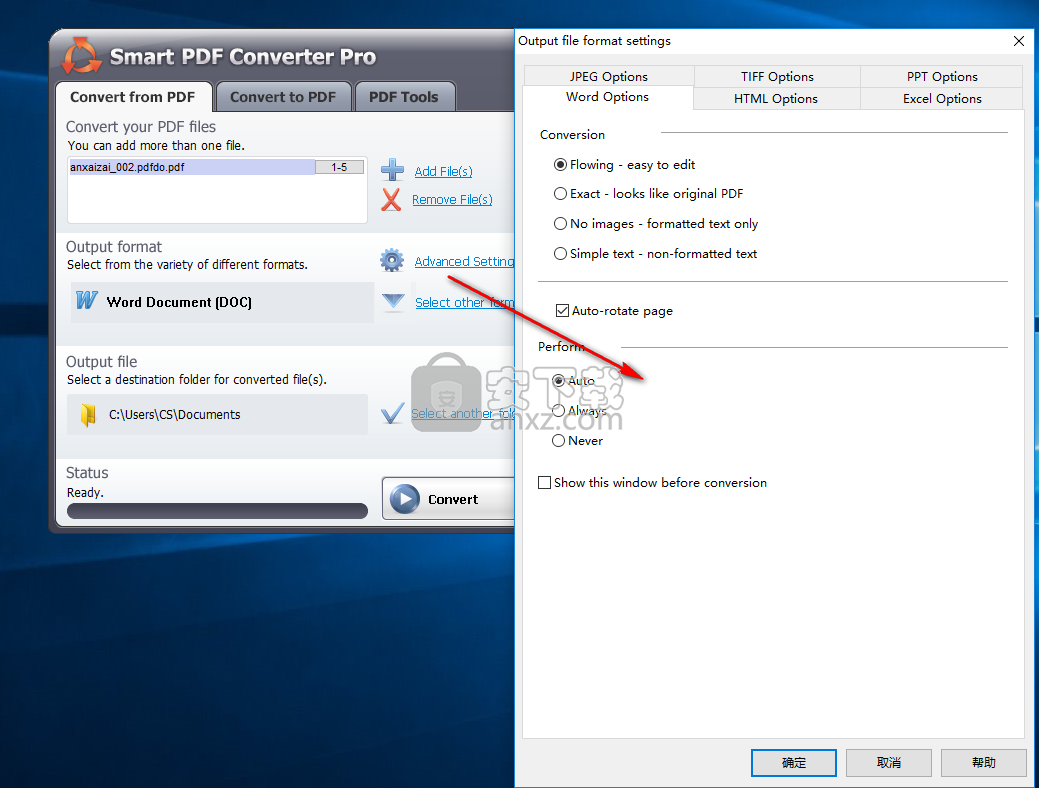Click the Smart PDF Converter Pro logo
1039x788 pixels.
click(81, 56)
